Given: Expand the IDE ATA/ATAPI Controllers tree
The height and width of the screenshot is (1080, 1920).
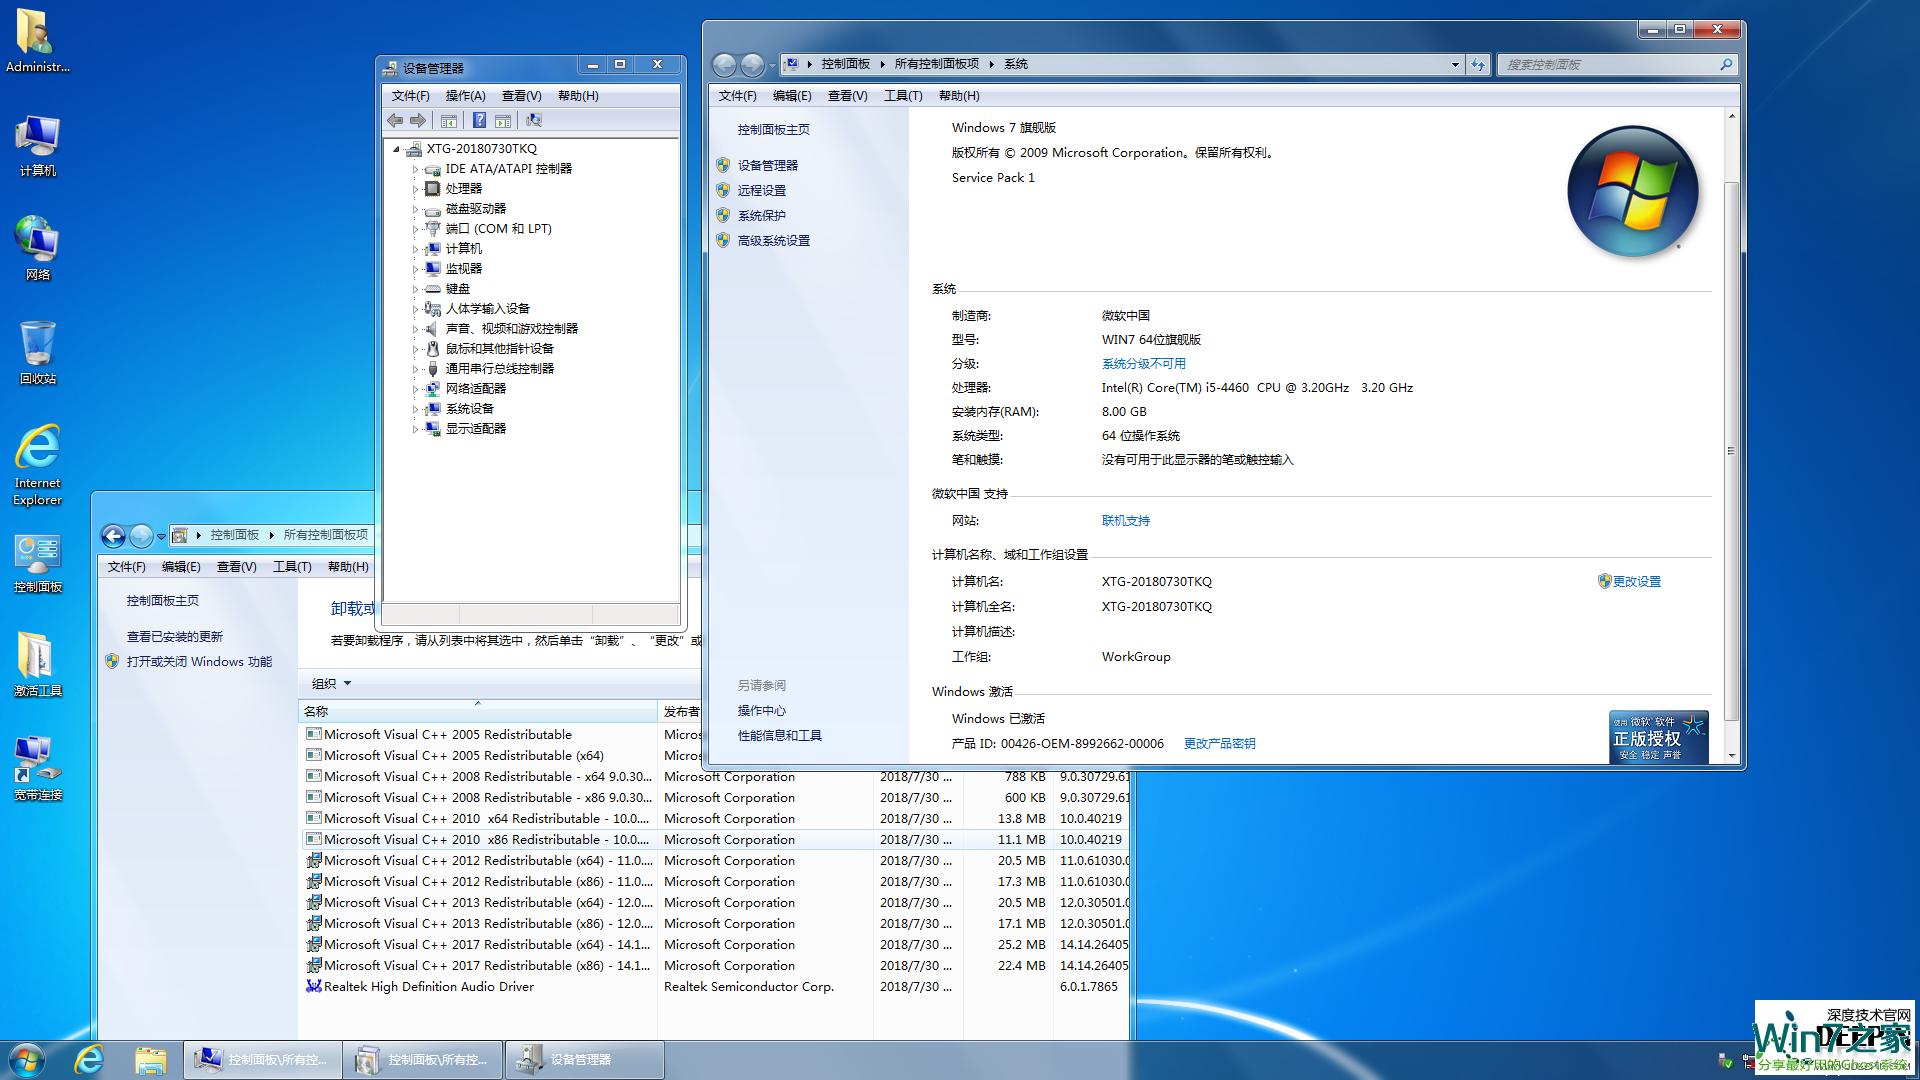Looking at the screenshot, I should (415, 169).
